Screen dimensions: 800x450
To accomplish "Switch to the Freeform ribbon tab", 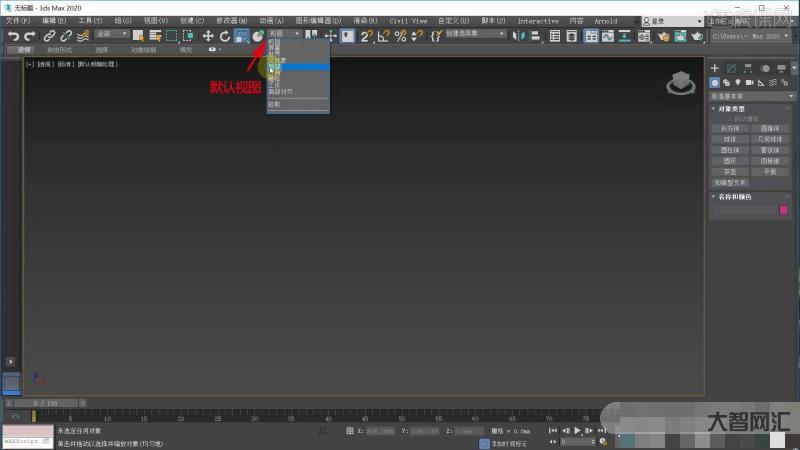I will click(x=59, y=49).
